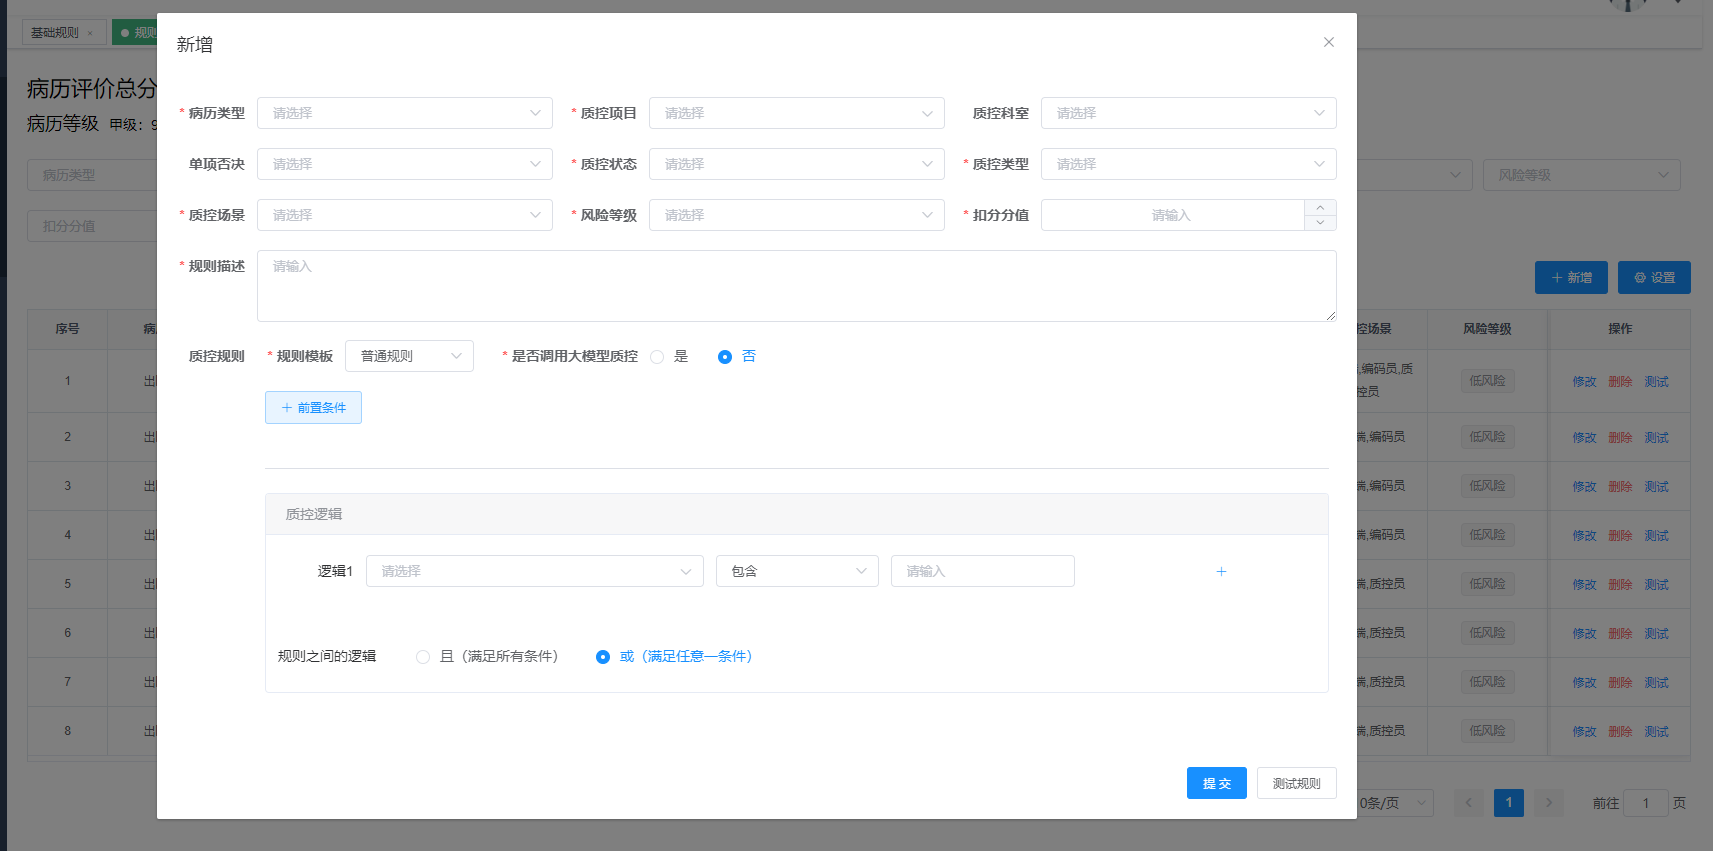The height and width of the screenshot is (851, 1713).
Task: Click the 规则描述 text area
Action: (x=797, y=286)
